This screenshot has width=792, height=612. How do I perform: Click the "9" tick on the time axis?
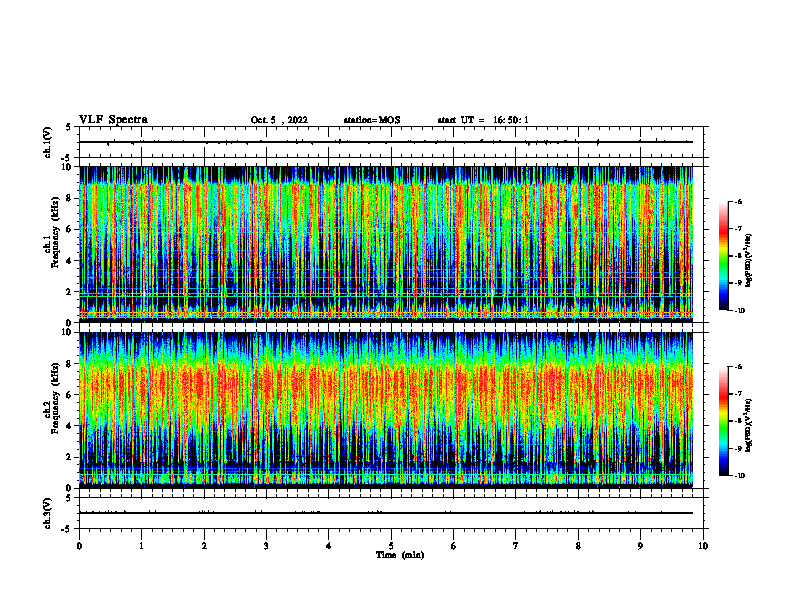point(640,546)
